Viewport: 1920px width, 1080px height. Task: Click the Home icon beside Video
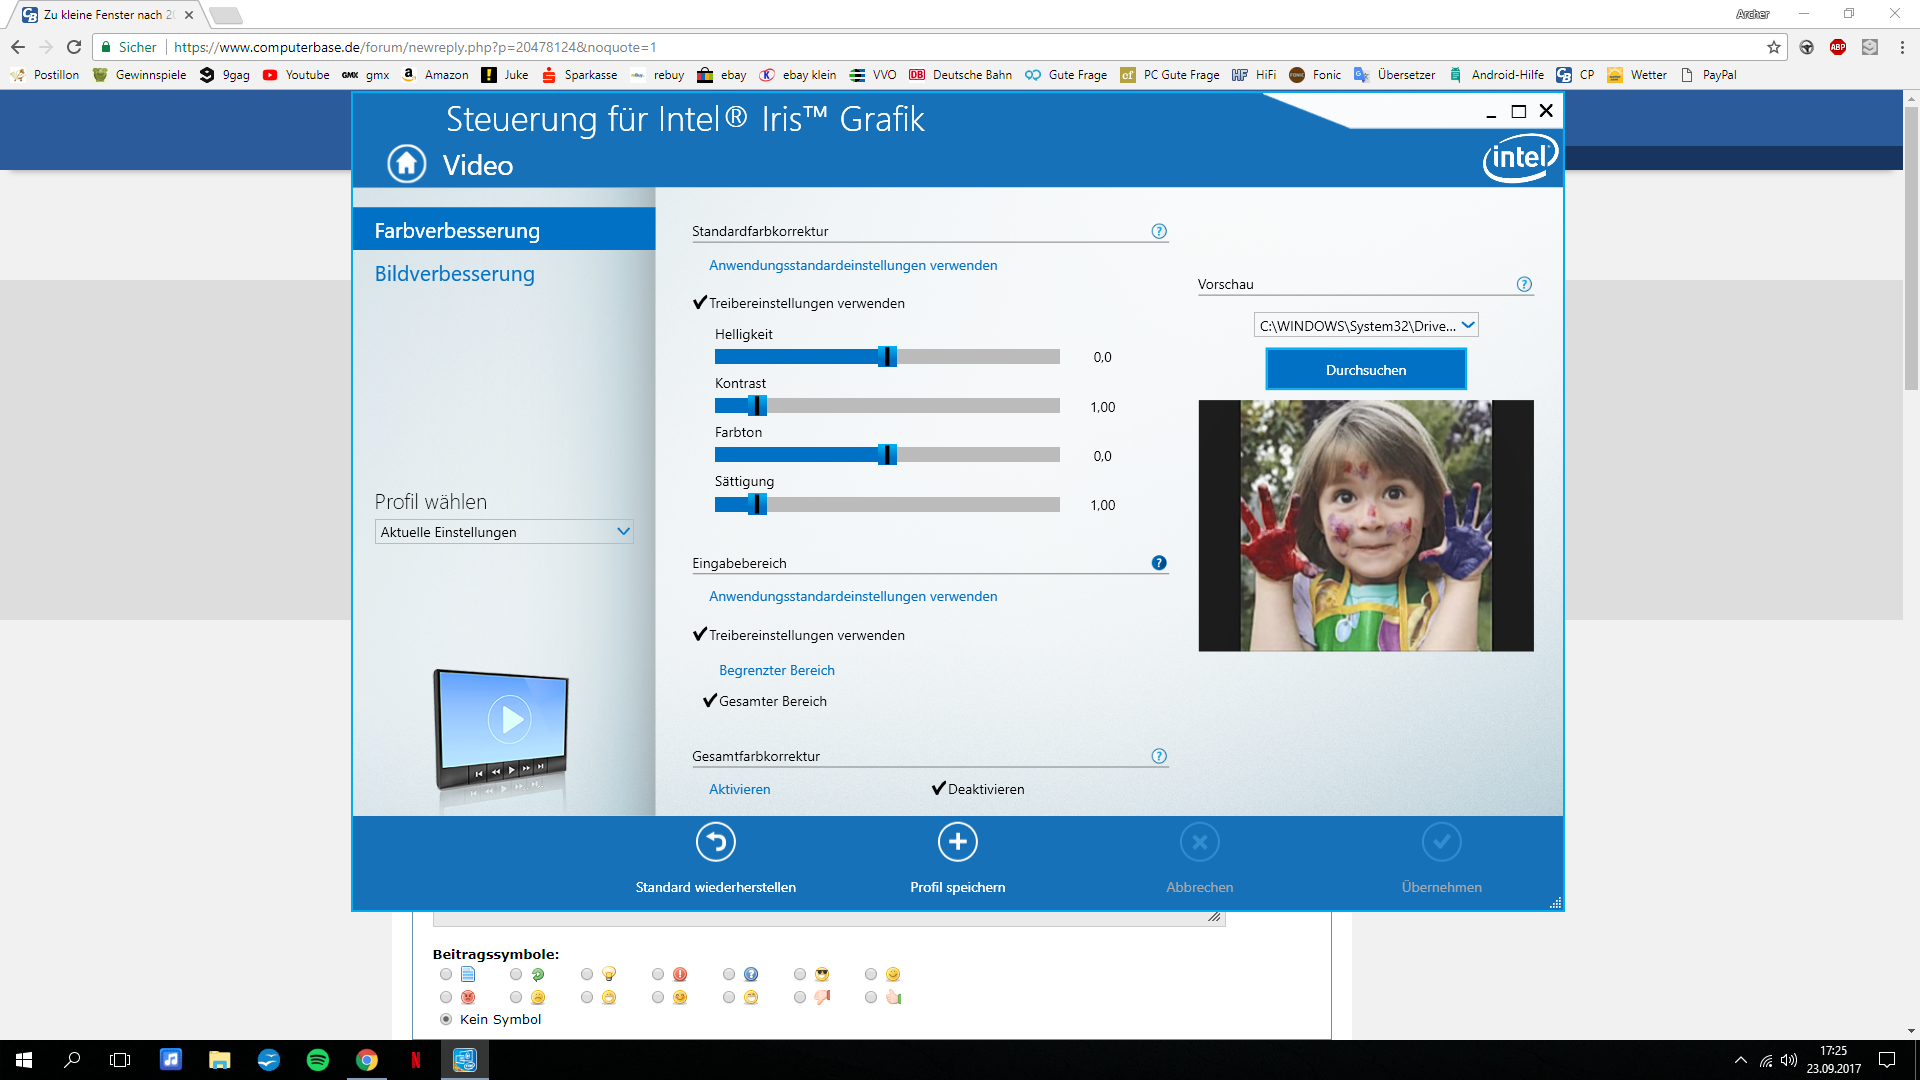(406, 164)
